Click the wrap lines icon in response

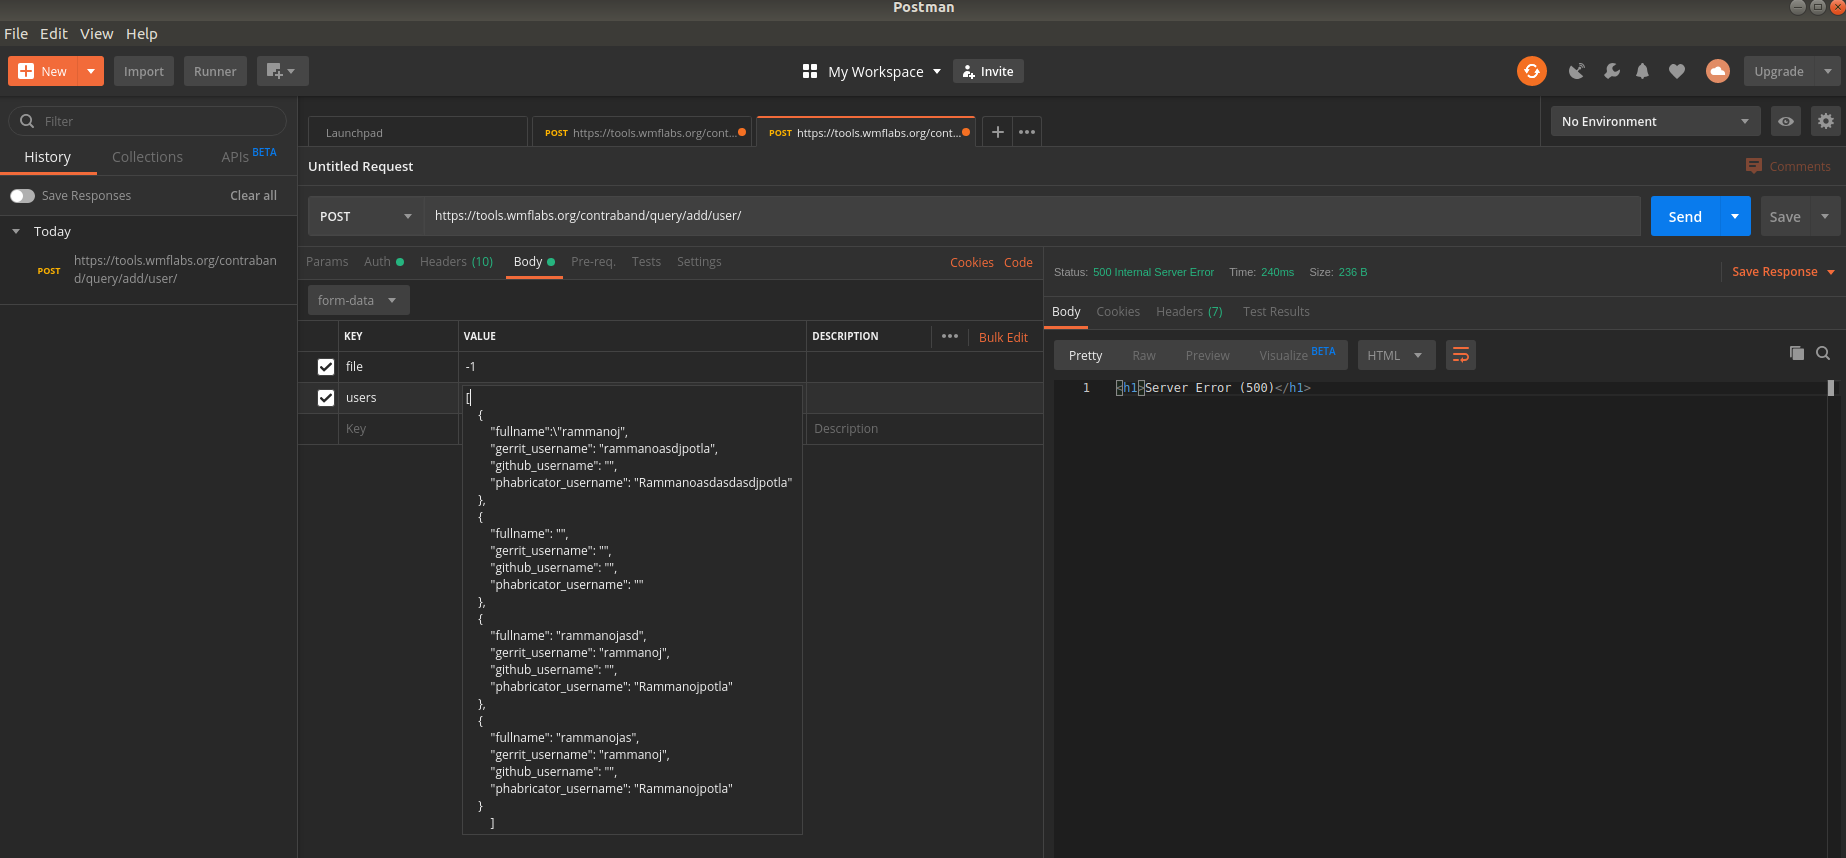click(x=1460, y=355)
